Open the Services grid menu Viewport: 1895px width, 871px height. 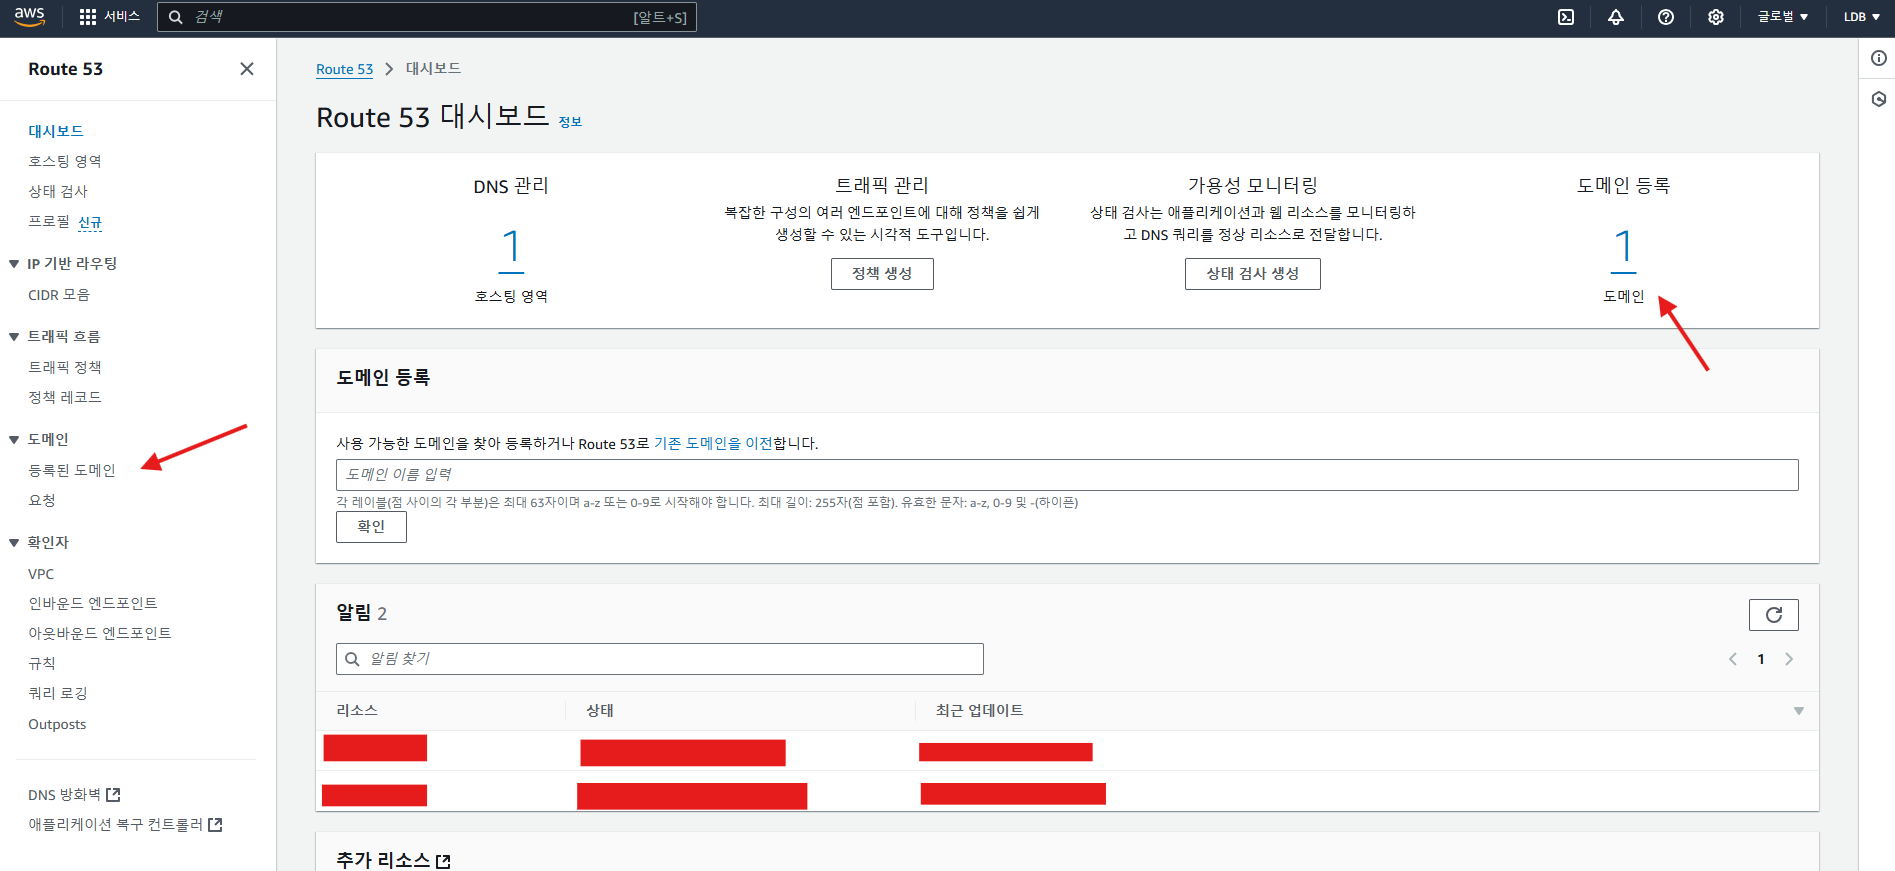tap(109, 17)
